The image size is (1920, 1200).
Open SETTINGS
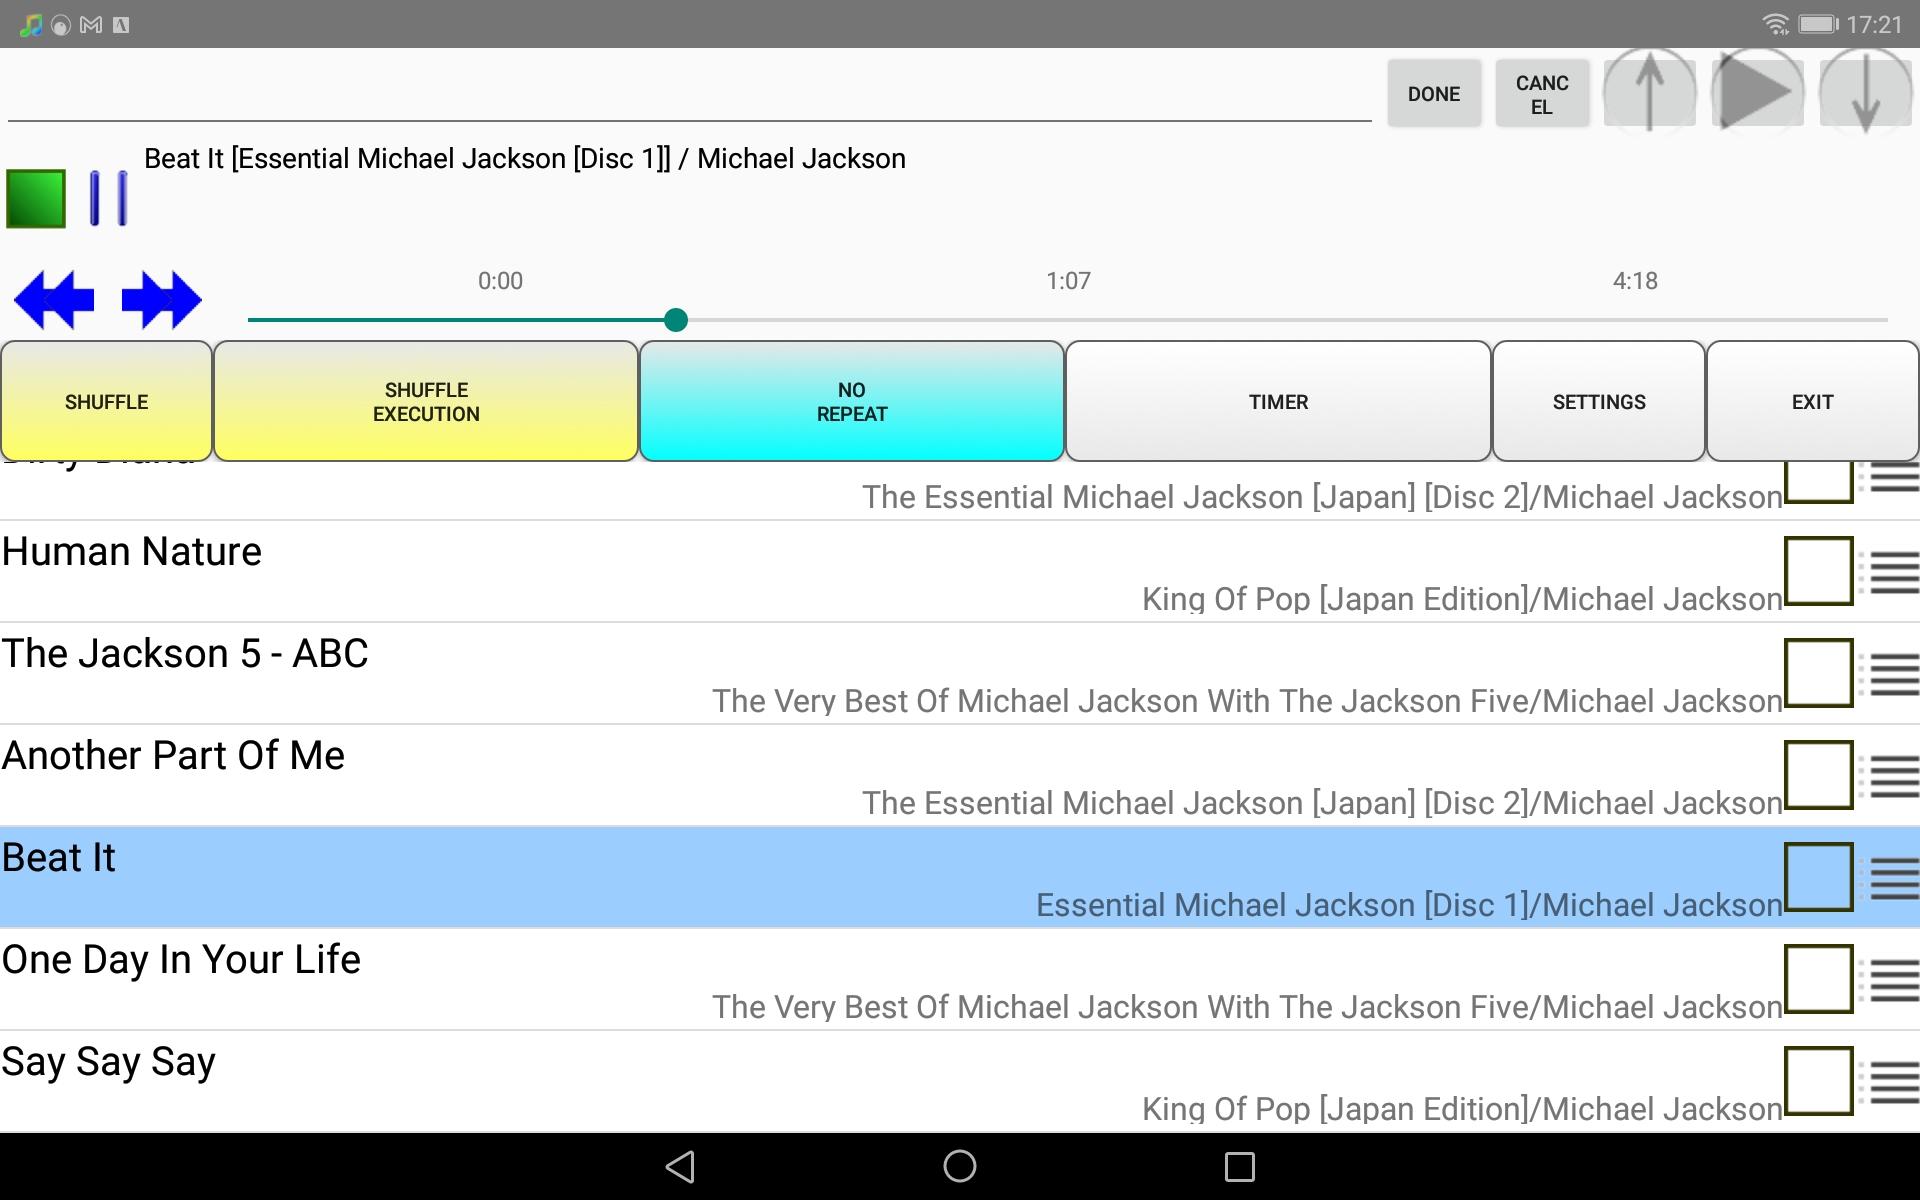coord(1599,401)
